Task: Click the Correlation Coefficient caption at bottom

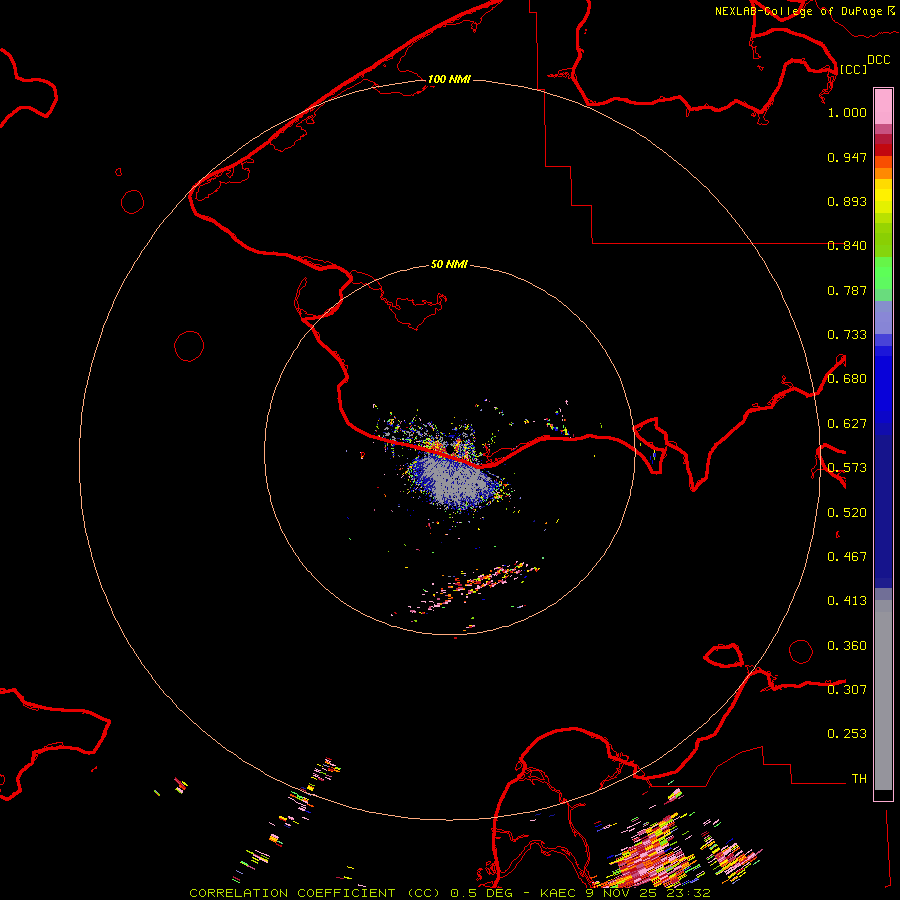Action: click(450, 893)
